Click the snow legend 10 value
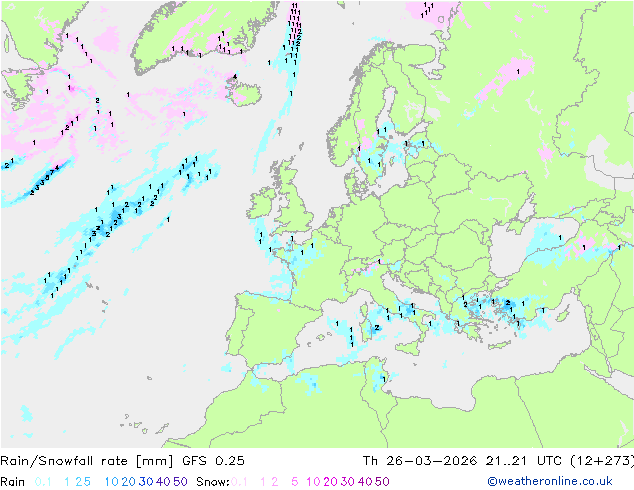Screen dimensions: 634x490 point(313,482)
